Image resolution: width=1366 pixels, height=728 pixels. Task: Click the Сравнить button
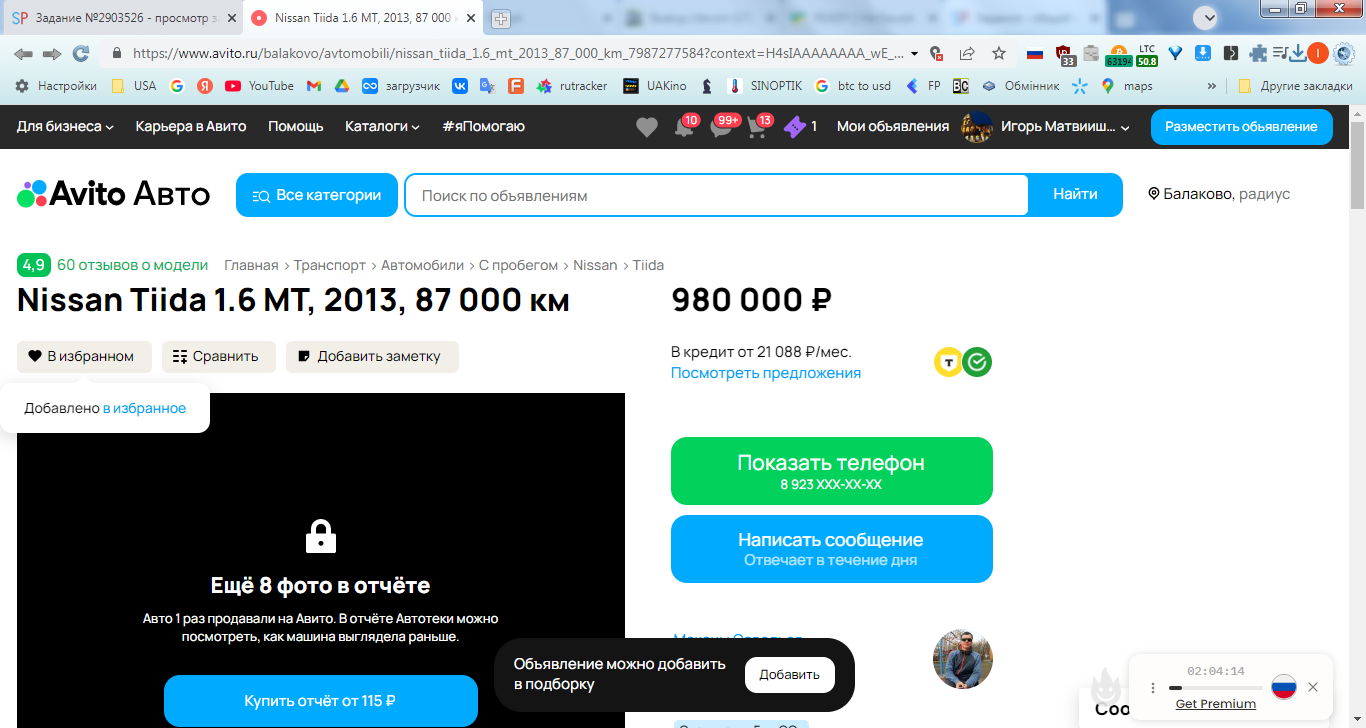point(219,357)
